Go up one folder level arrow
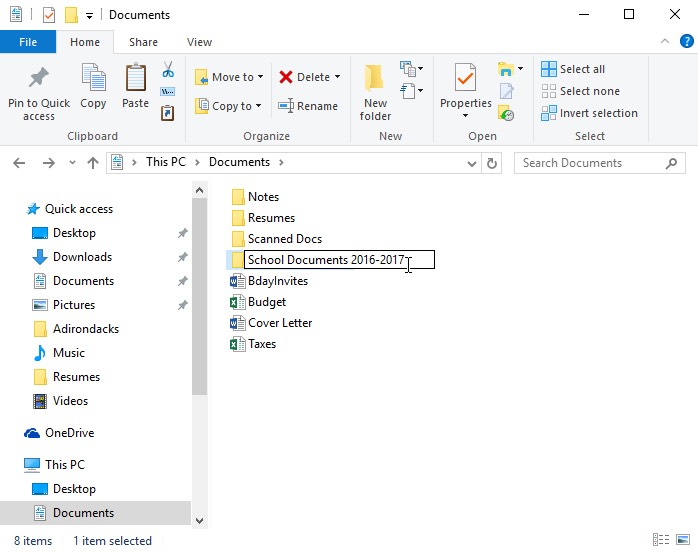Image resolution: width=698 pixels, height=552 pixels. pyautogui.click(x=93, y=163)
